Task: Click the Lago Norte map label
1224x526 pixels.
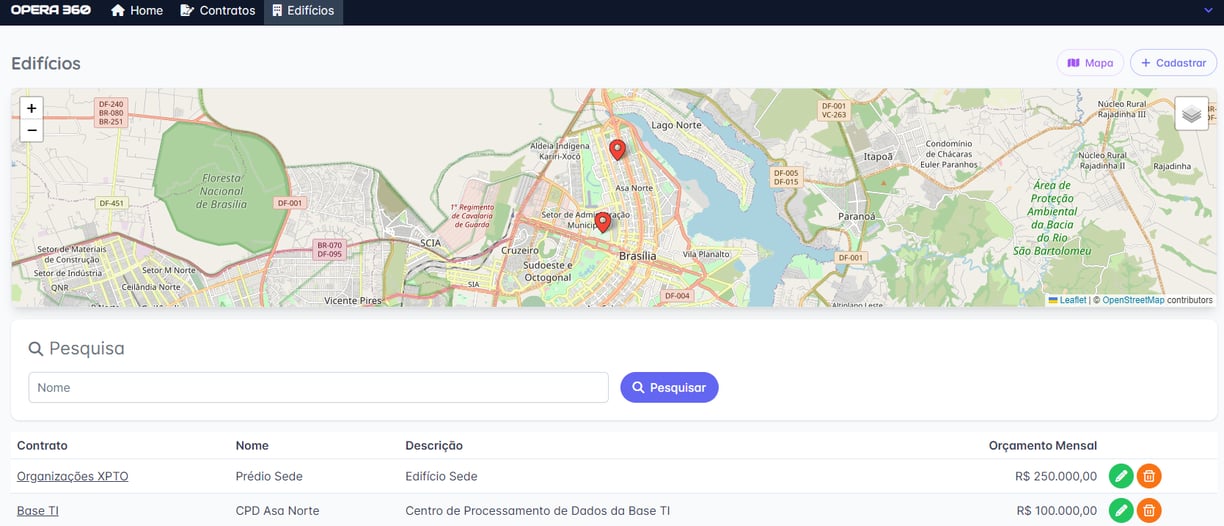Action: click(x=676, y=125)
